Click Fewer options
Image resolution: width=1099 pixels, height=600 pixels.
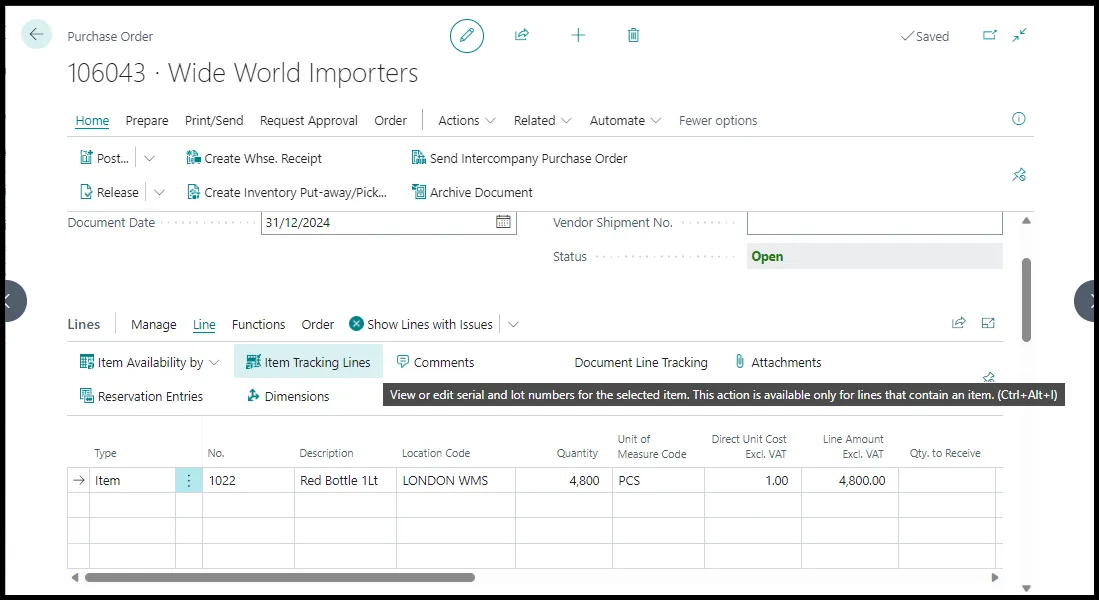[x=718, y=121]
